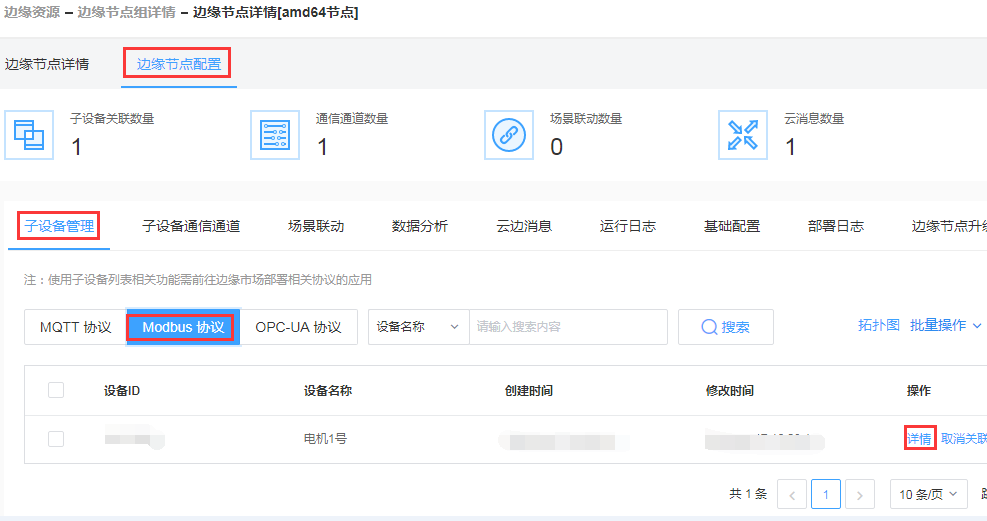Select the OPC-UA 协议 protocol option
The image size is (987, 521).
(298, 327)
